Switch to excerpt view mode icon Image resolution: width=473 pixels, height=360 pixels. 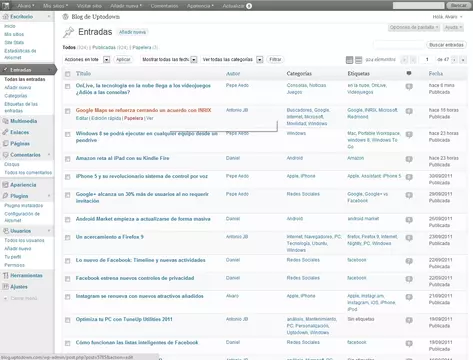(x=358, y=60)
